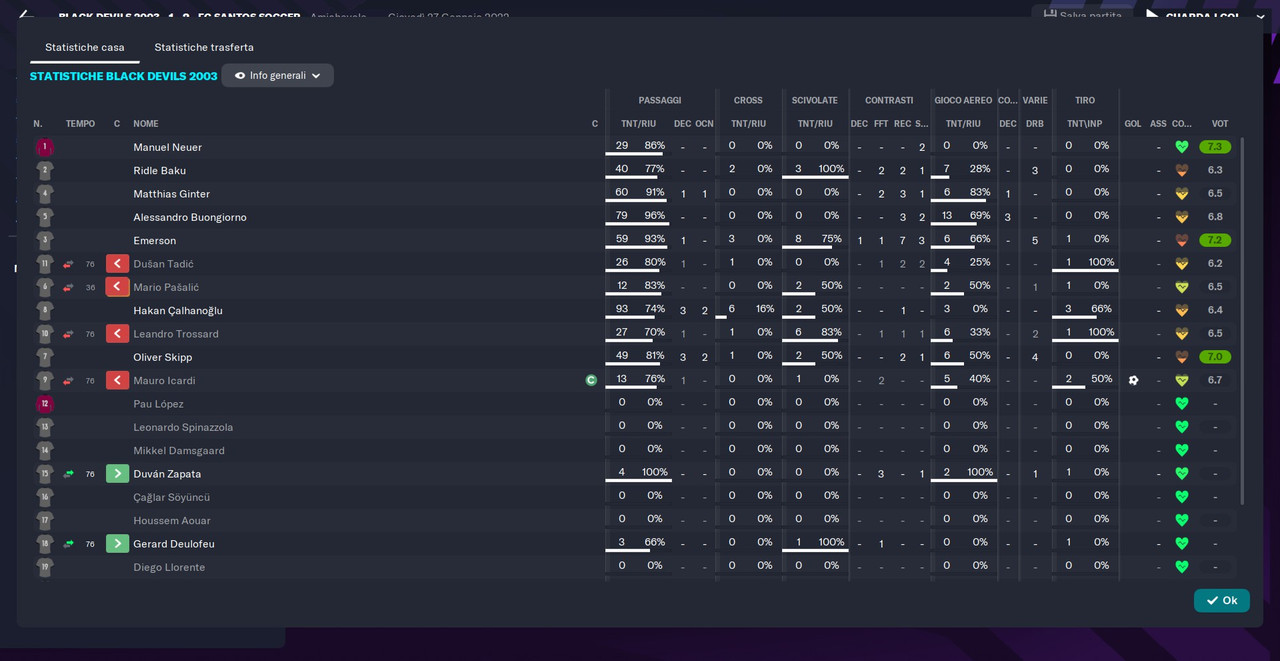Switch to the Statistiche trasferta tab
Image resolution: width=1280 pixels, height=661 pixels.
(x=204, y=47)
